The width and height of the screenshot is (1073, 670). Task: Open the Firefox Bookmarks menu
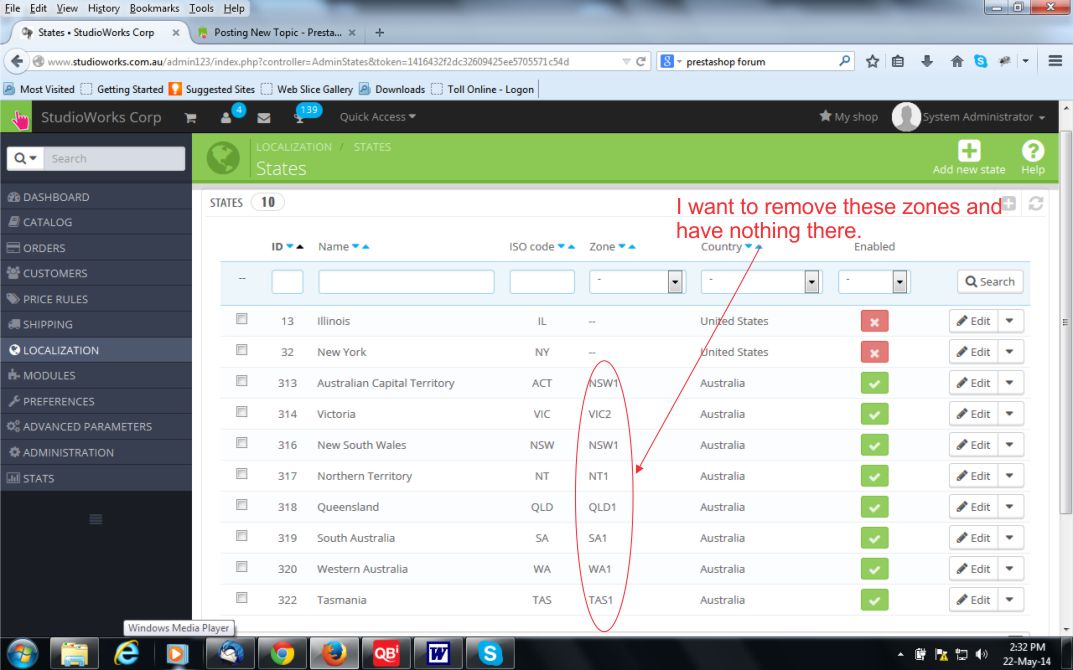click(x=155, y=8)
